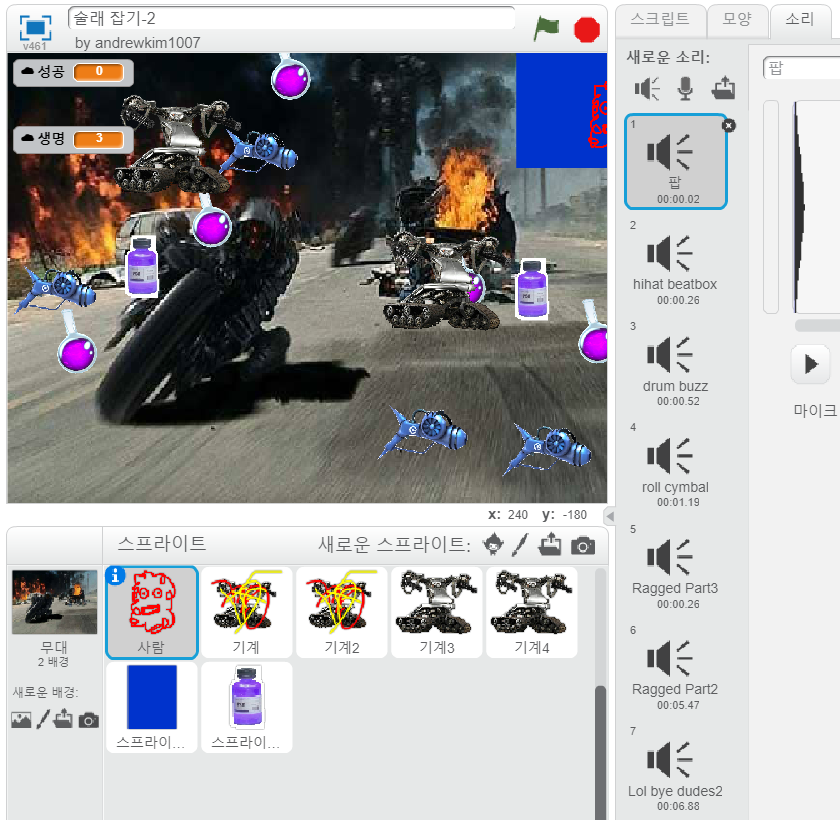Viewport: 840px width, 820px height.
Task: Click the green flag to start project
Action: [x=546, y=28]
